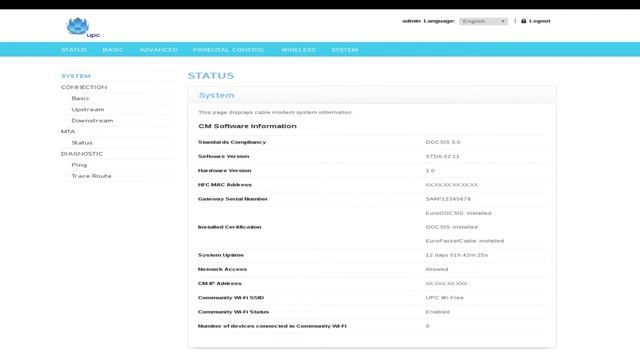Viewport: 640px width, 360px height.
Task: Select CONNECTION in the sidebar
Action: 84,87
